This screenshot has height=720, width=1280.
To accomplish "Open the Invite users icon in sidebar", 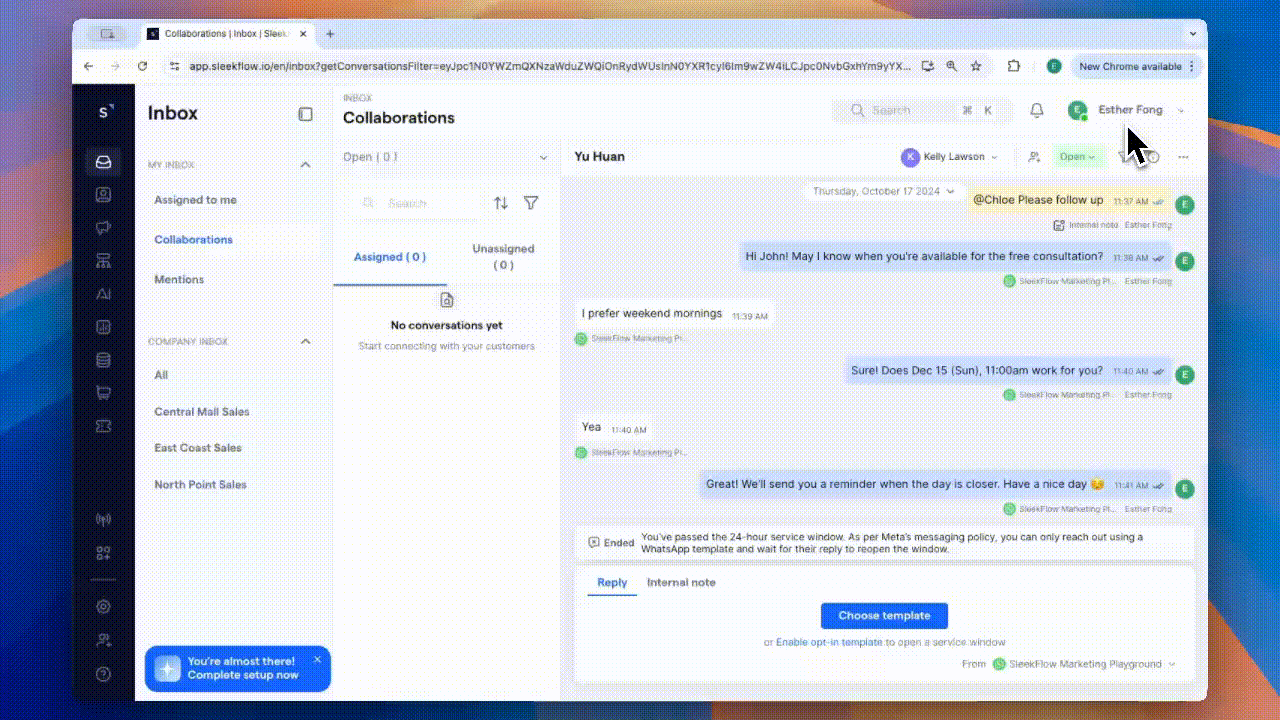I will [x=103, y=640].
